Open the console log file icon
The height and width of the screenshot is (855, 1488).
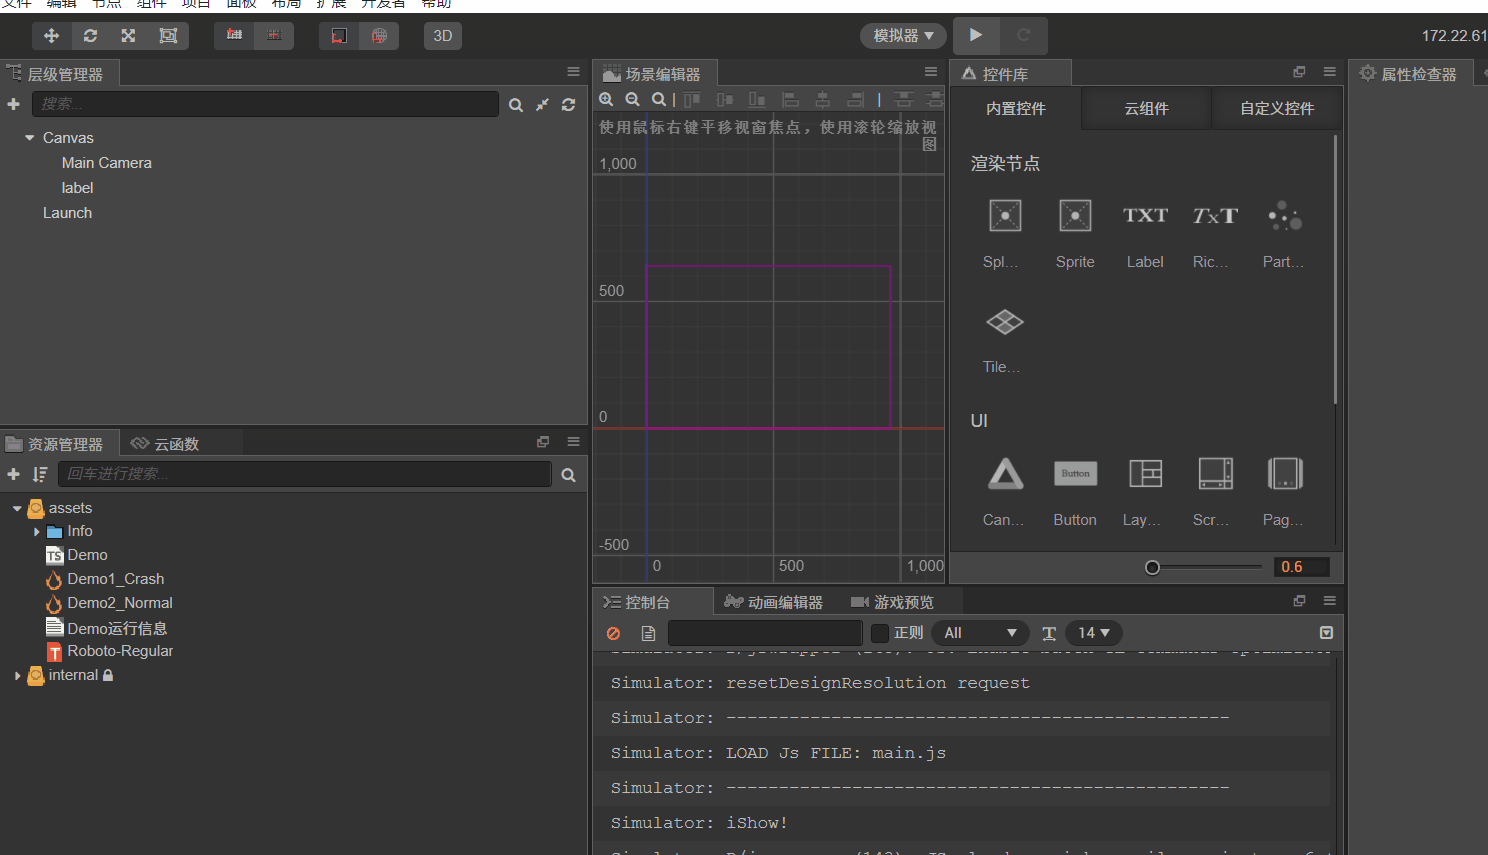[x=648, y=634]
